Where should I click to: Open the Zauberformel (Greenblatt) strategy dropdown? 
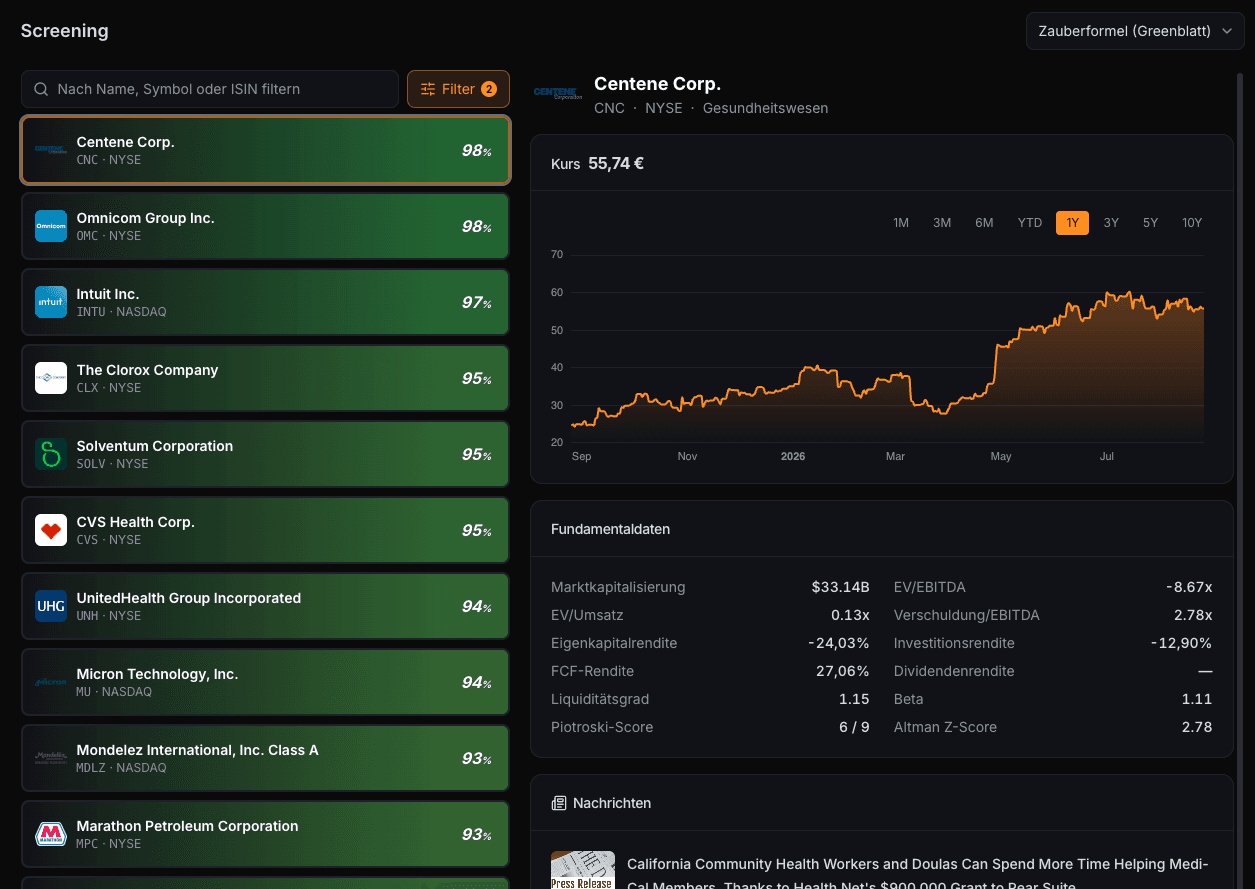[1135, 31]
